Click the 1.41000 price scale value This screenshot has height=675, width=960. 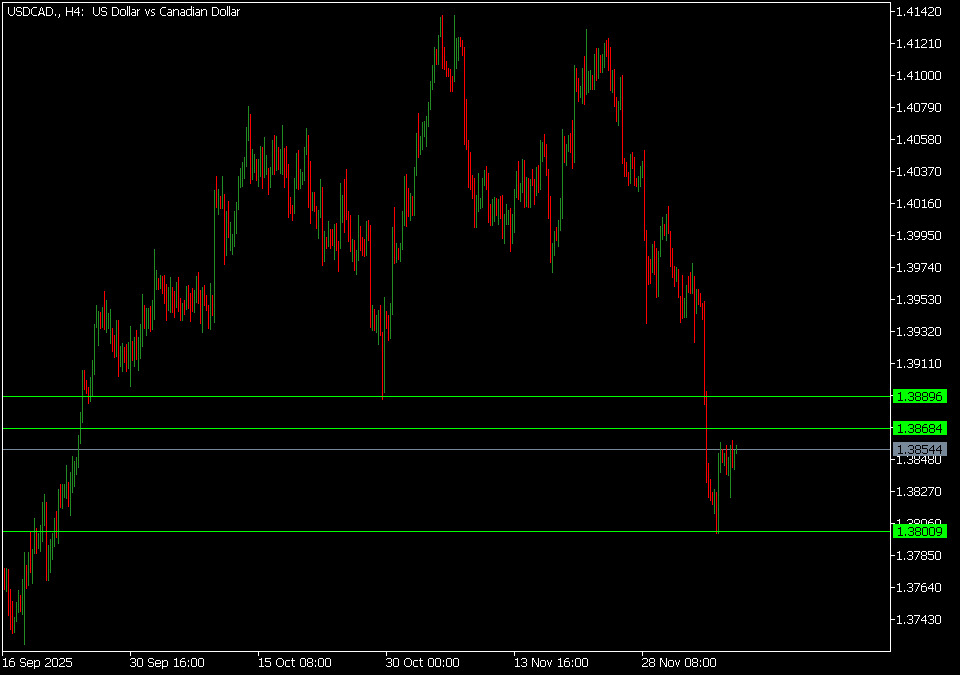click(x=919, y=76)
